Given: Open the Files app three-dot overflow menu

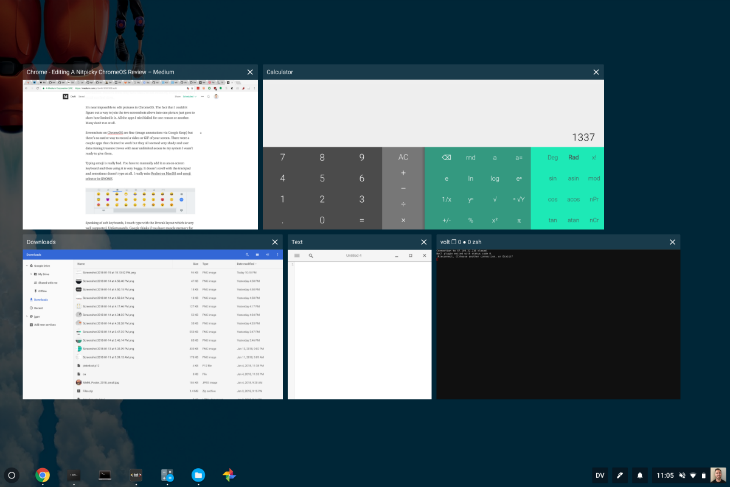Looking at the screenshot, I should (277, 255).
